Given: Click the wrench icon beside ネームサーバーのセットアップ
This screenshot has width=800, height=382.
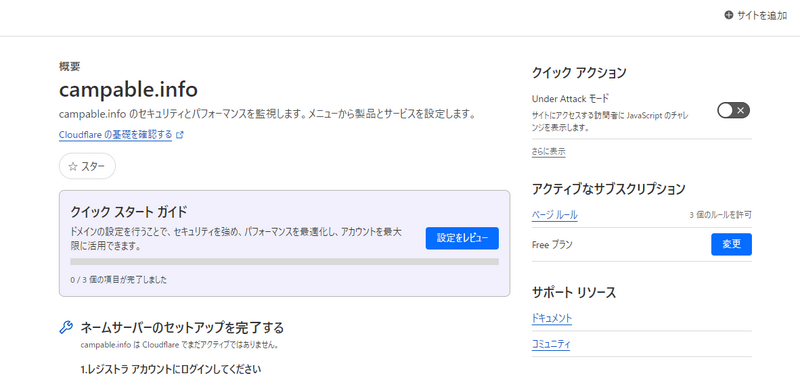Looking at the screenshot, I should coord(66,327).
